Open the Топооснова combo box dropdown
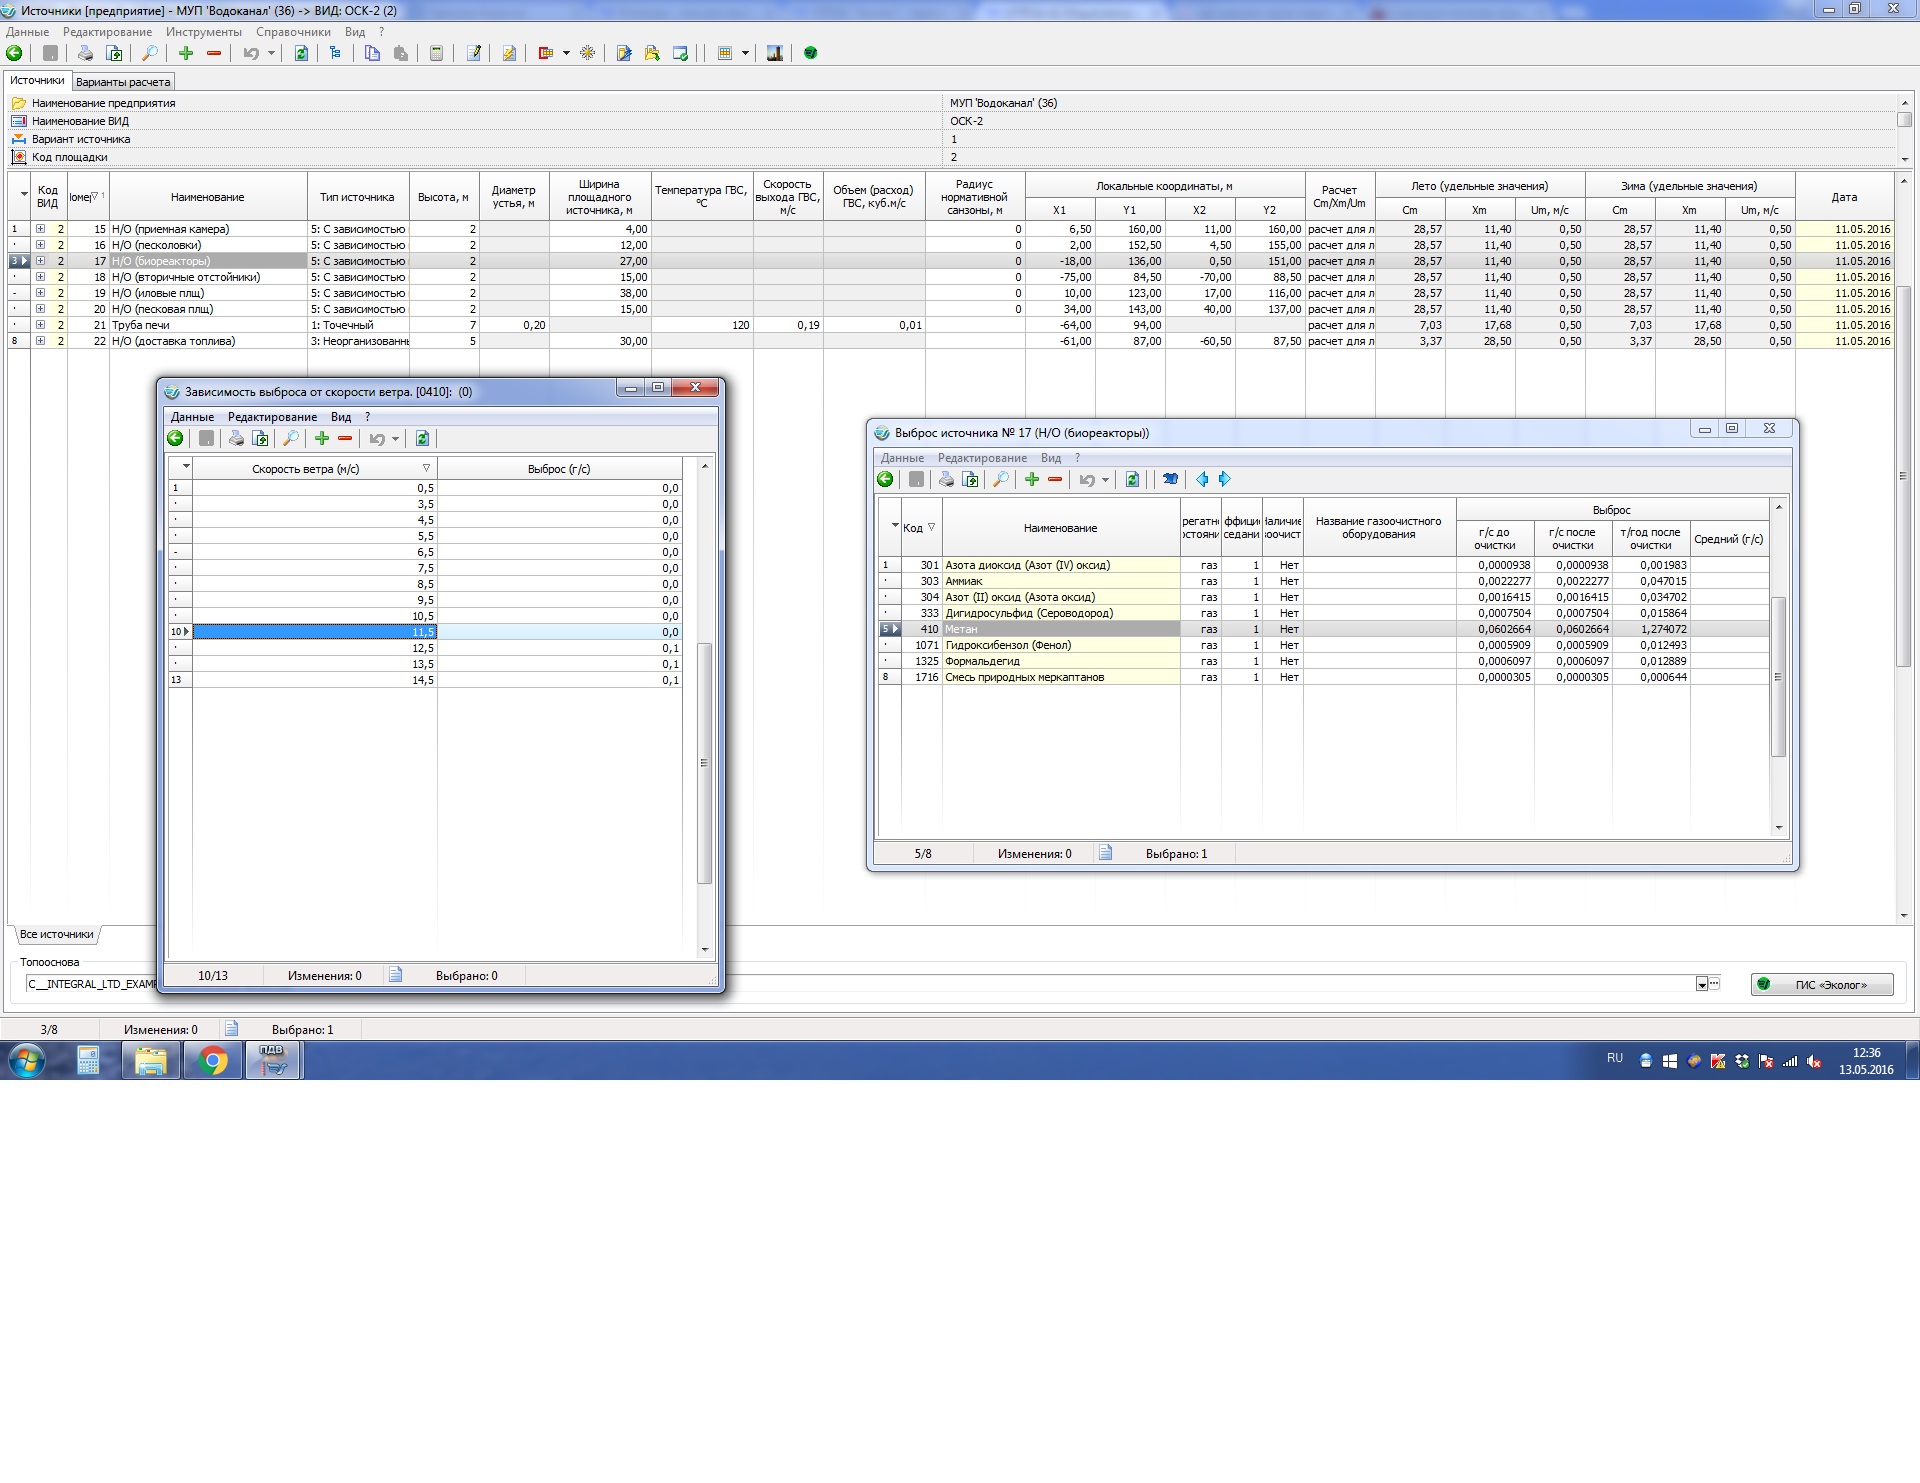 [x=1701, y=984]
